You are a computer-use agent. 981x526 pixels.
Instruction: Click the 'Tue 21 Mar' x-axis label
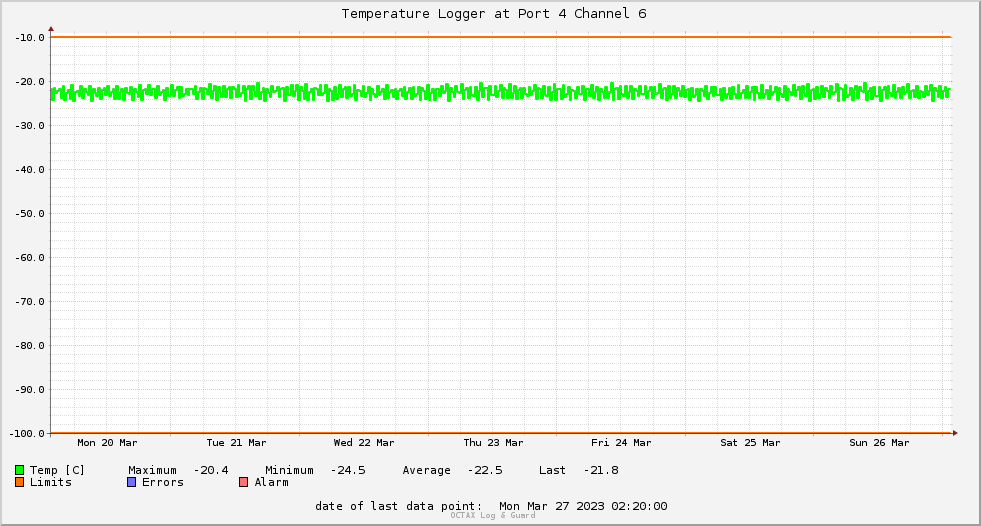236,443
